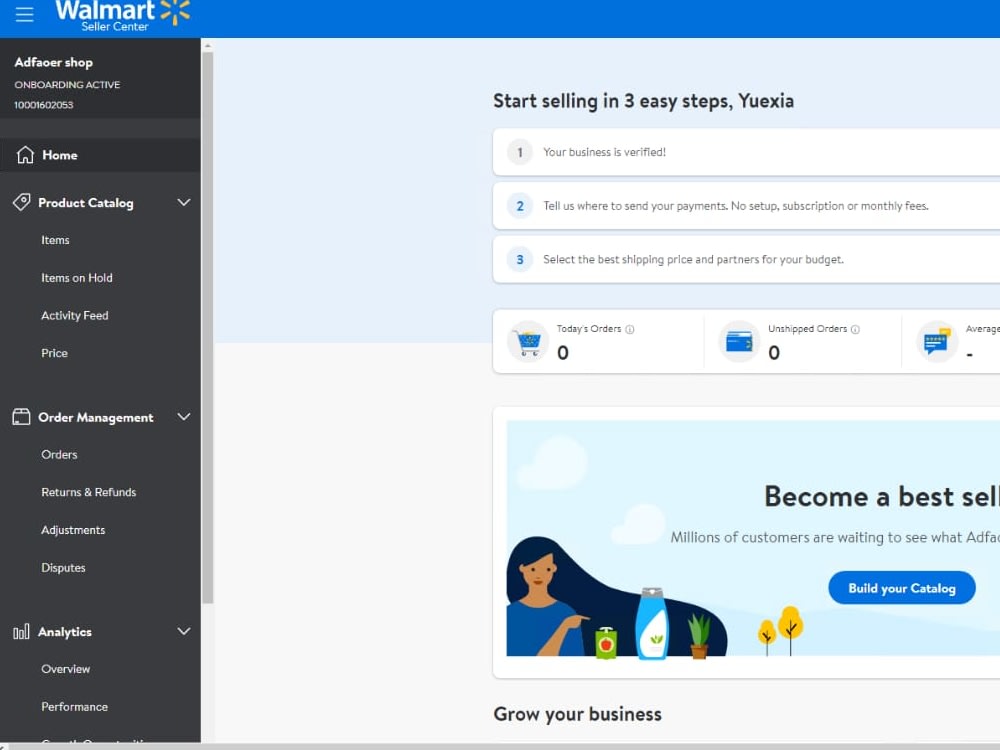Screen dimensions: 1000x750
Task: Click the sidebar vertical scrollbar thumb
Action: click(207, 328)
